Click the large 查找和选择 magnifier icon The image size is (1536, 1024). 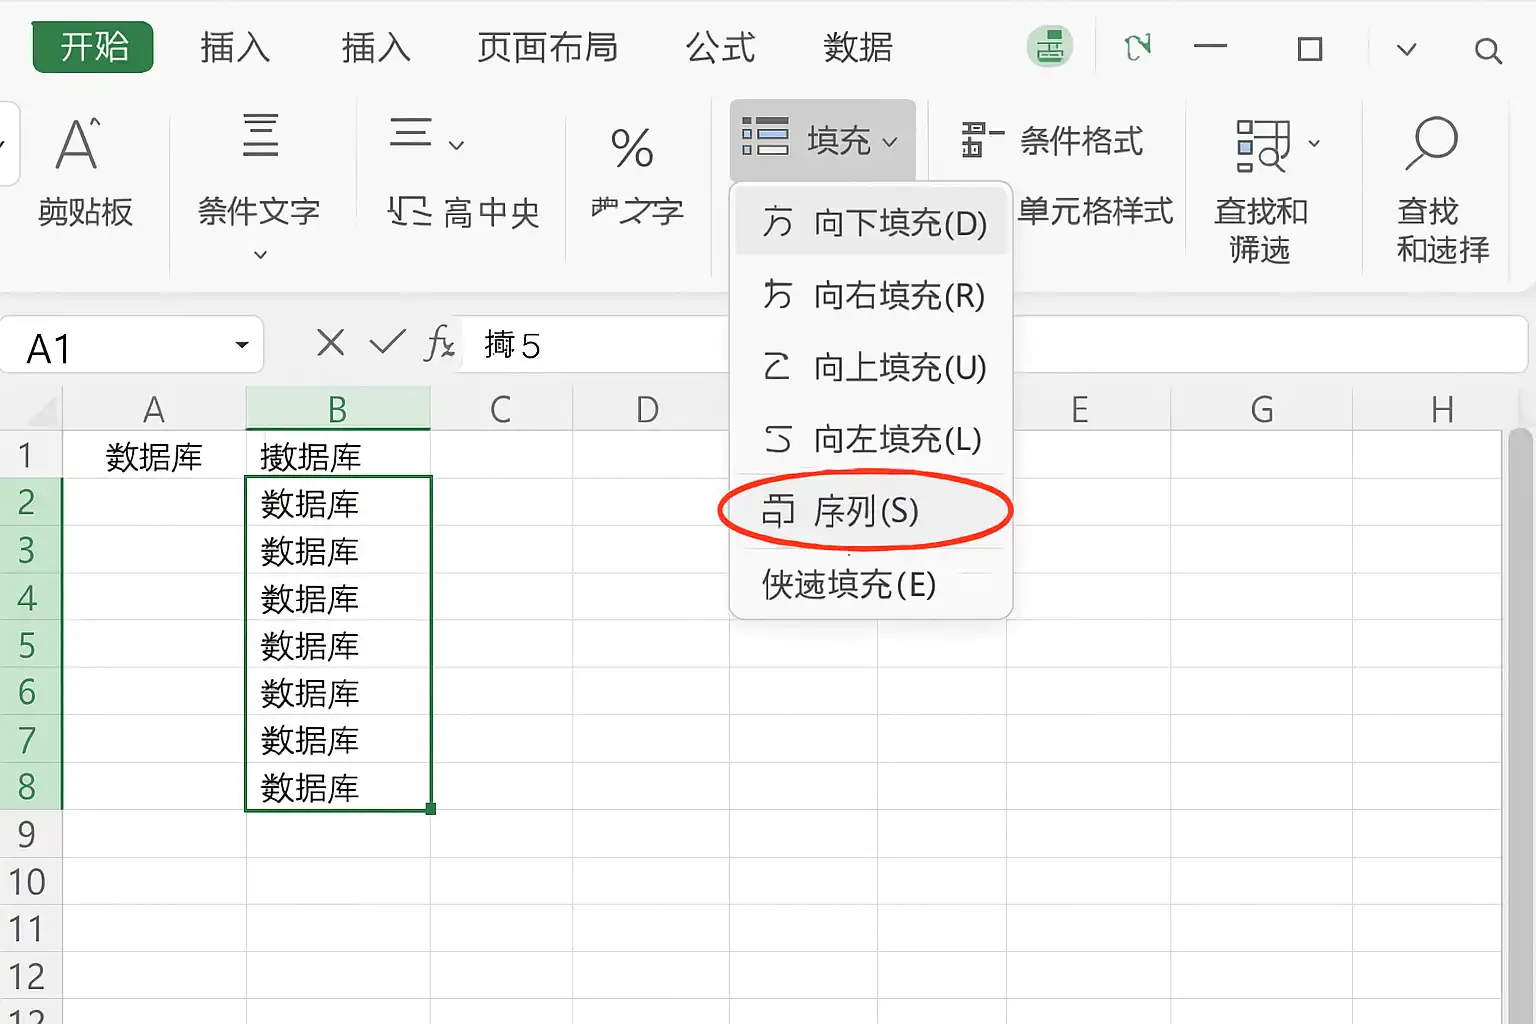click(1431, 143)
